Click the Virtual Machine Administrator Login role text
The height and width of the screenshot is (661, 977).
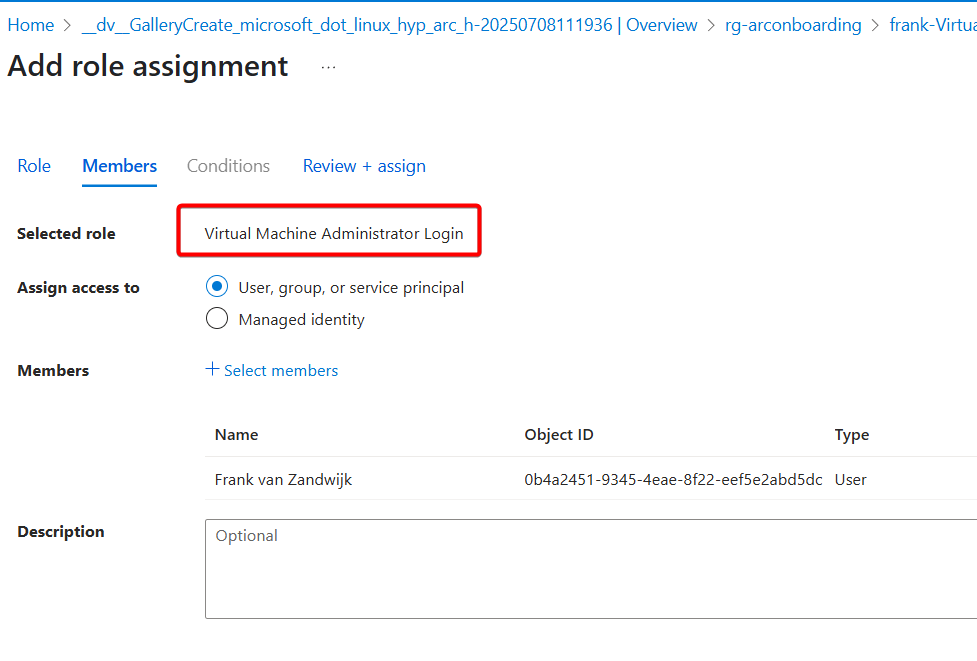tap(334, 233)
